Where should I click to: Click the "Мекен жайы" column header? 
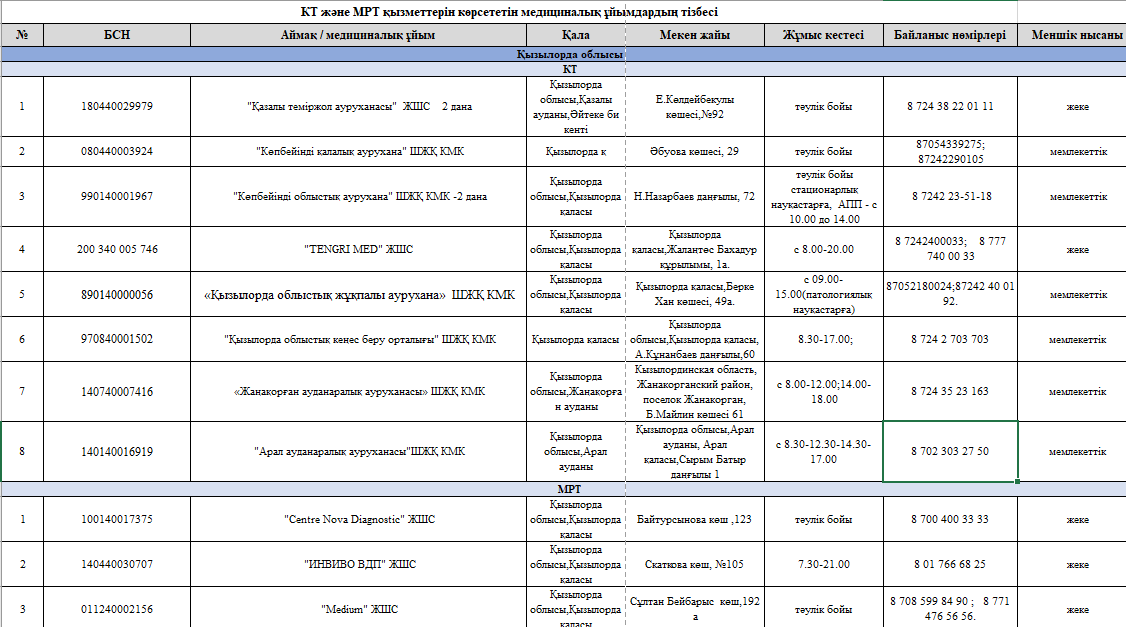694,35
